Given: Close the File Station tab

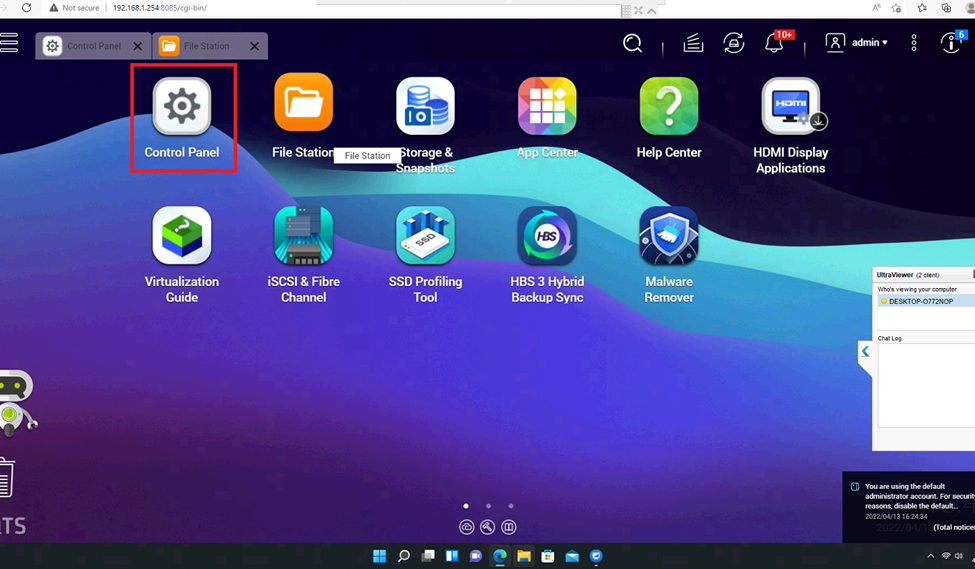Looking at the screenshot, I should [254, 46].
